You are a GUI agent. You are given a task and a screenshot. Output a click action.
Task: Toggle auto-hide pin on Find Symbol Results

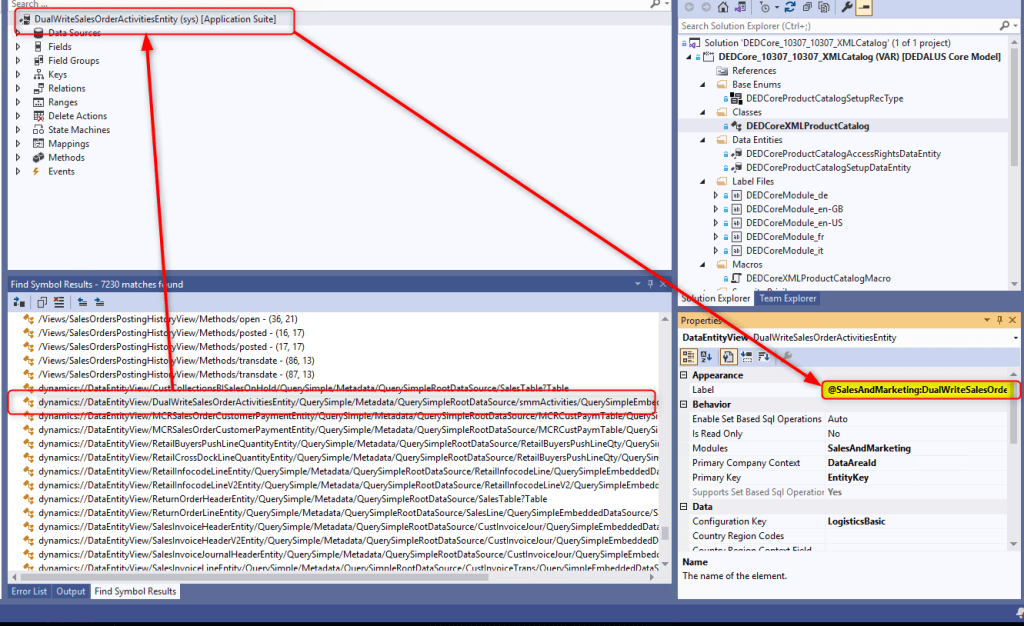pos(648,284)
